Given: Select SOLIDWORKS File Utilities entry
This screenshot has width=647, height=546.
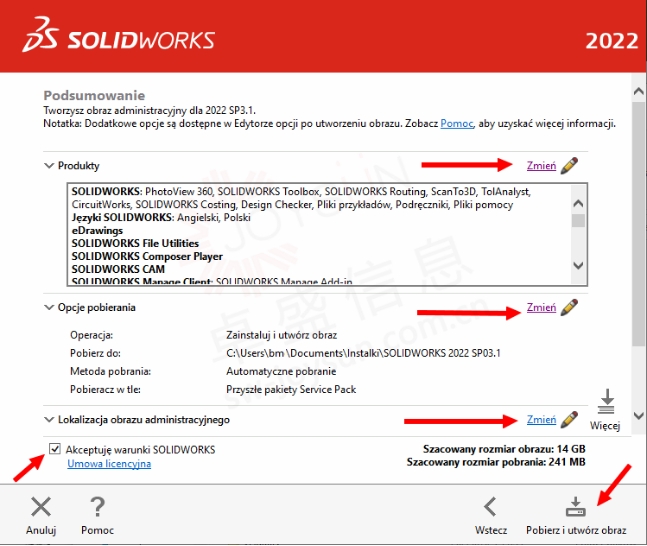Looking at the screenshot, I should pyautogui.click(x=135, y=243).
